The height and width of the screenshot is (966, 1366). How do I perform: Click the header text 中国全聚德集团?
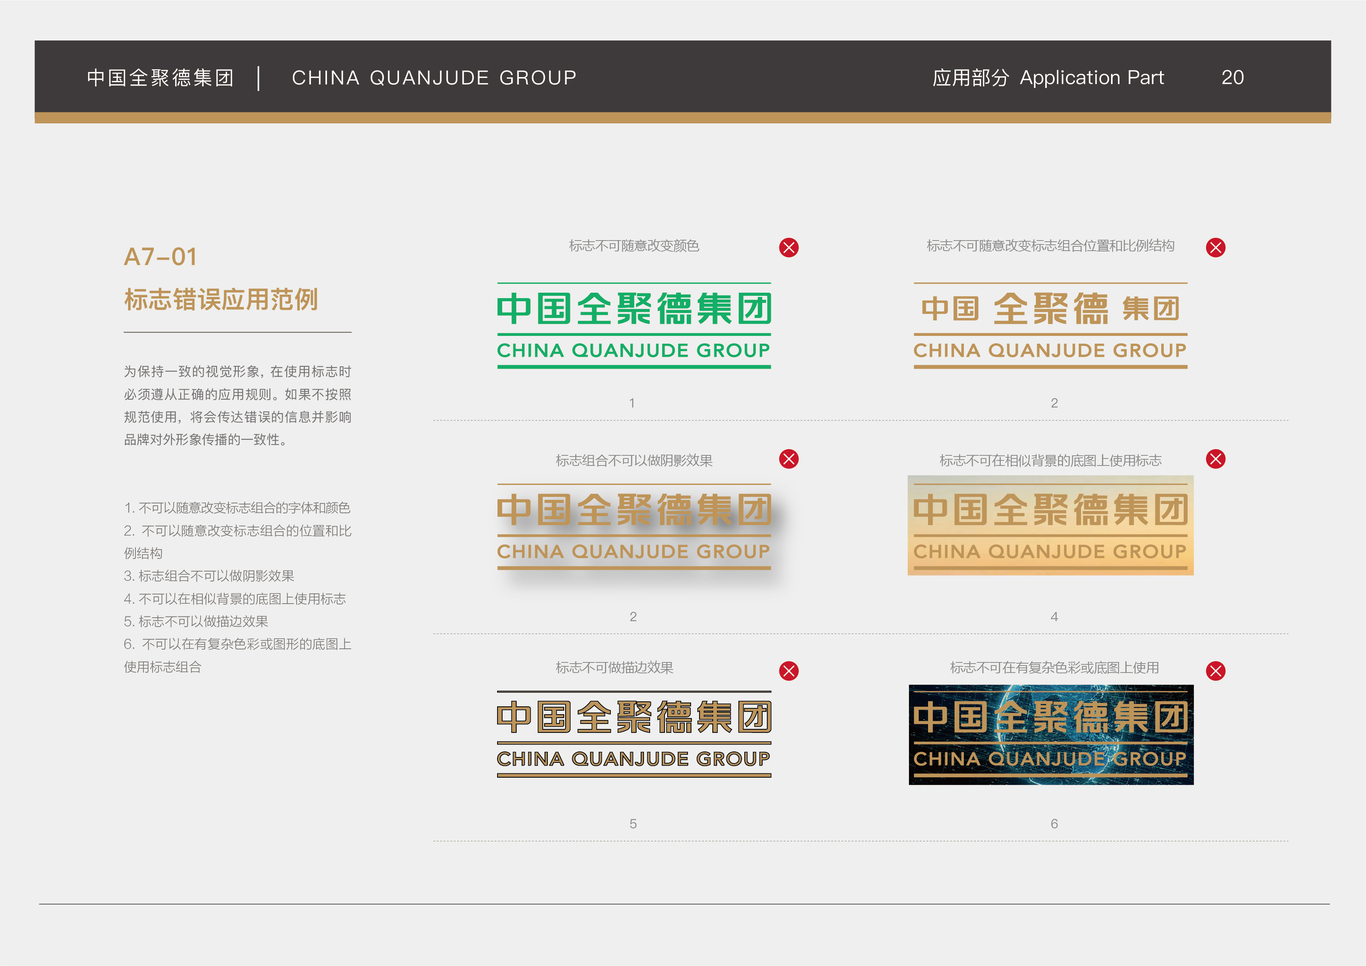click(160, 78)
